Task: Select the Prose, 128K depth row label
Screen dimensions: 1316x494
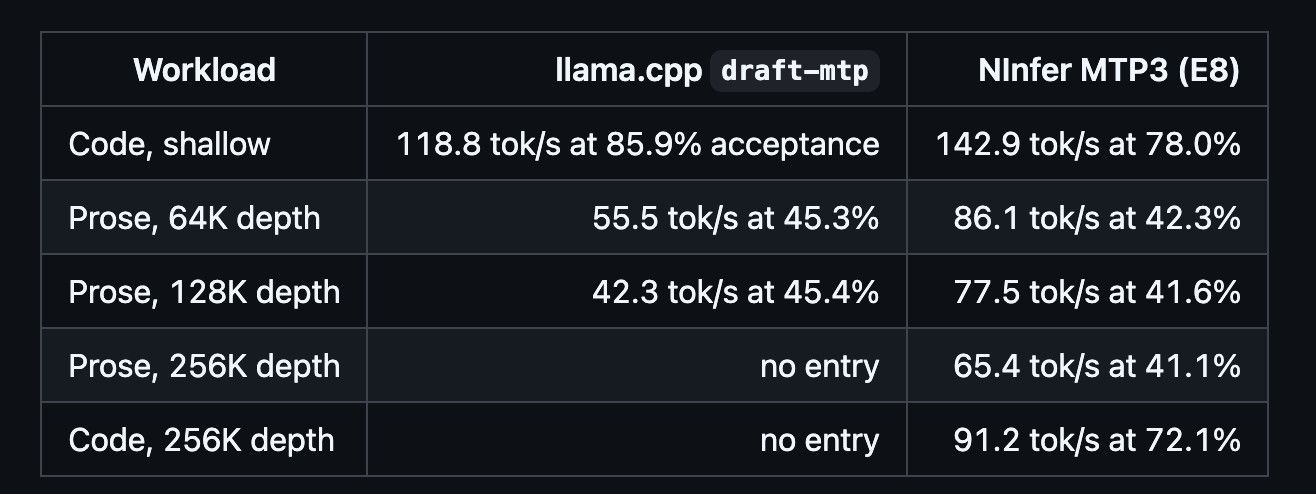Action: coord(204,291)
